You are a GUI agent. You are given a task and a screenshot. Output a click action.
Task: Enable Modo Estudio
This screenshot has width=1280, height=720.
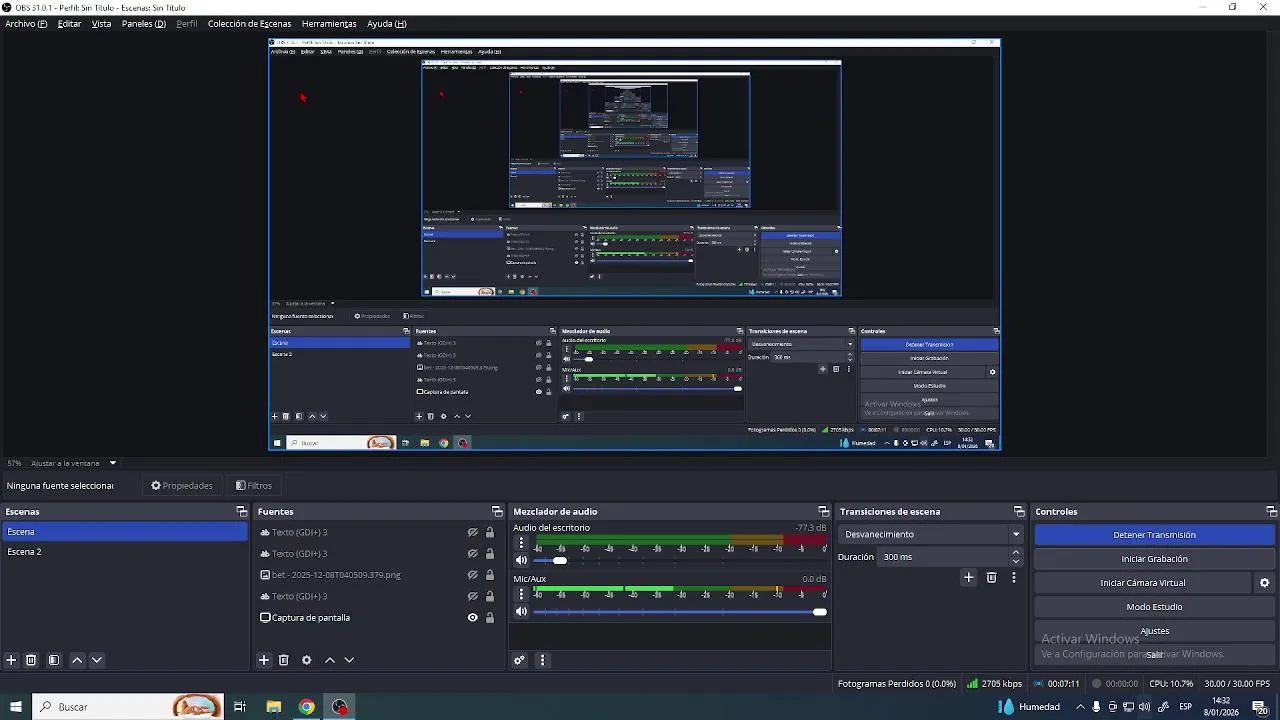click(1154, 607)
